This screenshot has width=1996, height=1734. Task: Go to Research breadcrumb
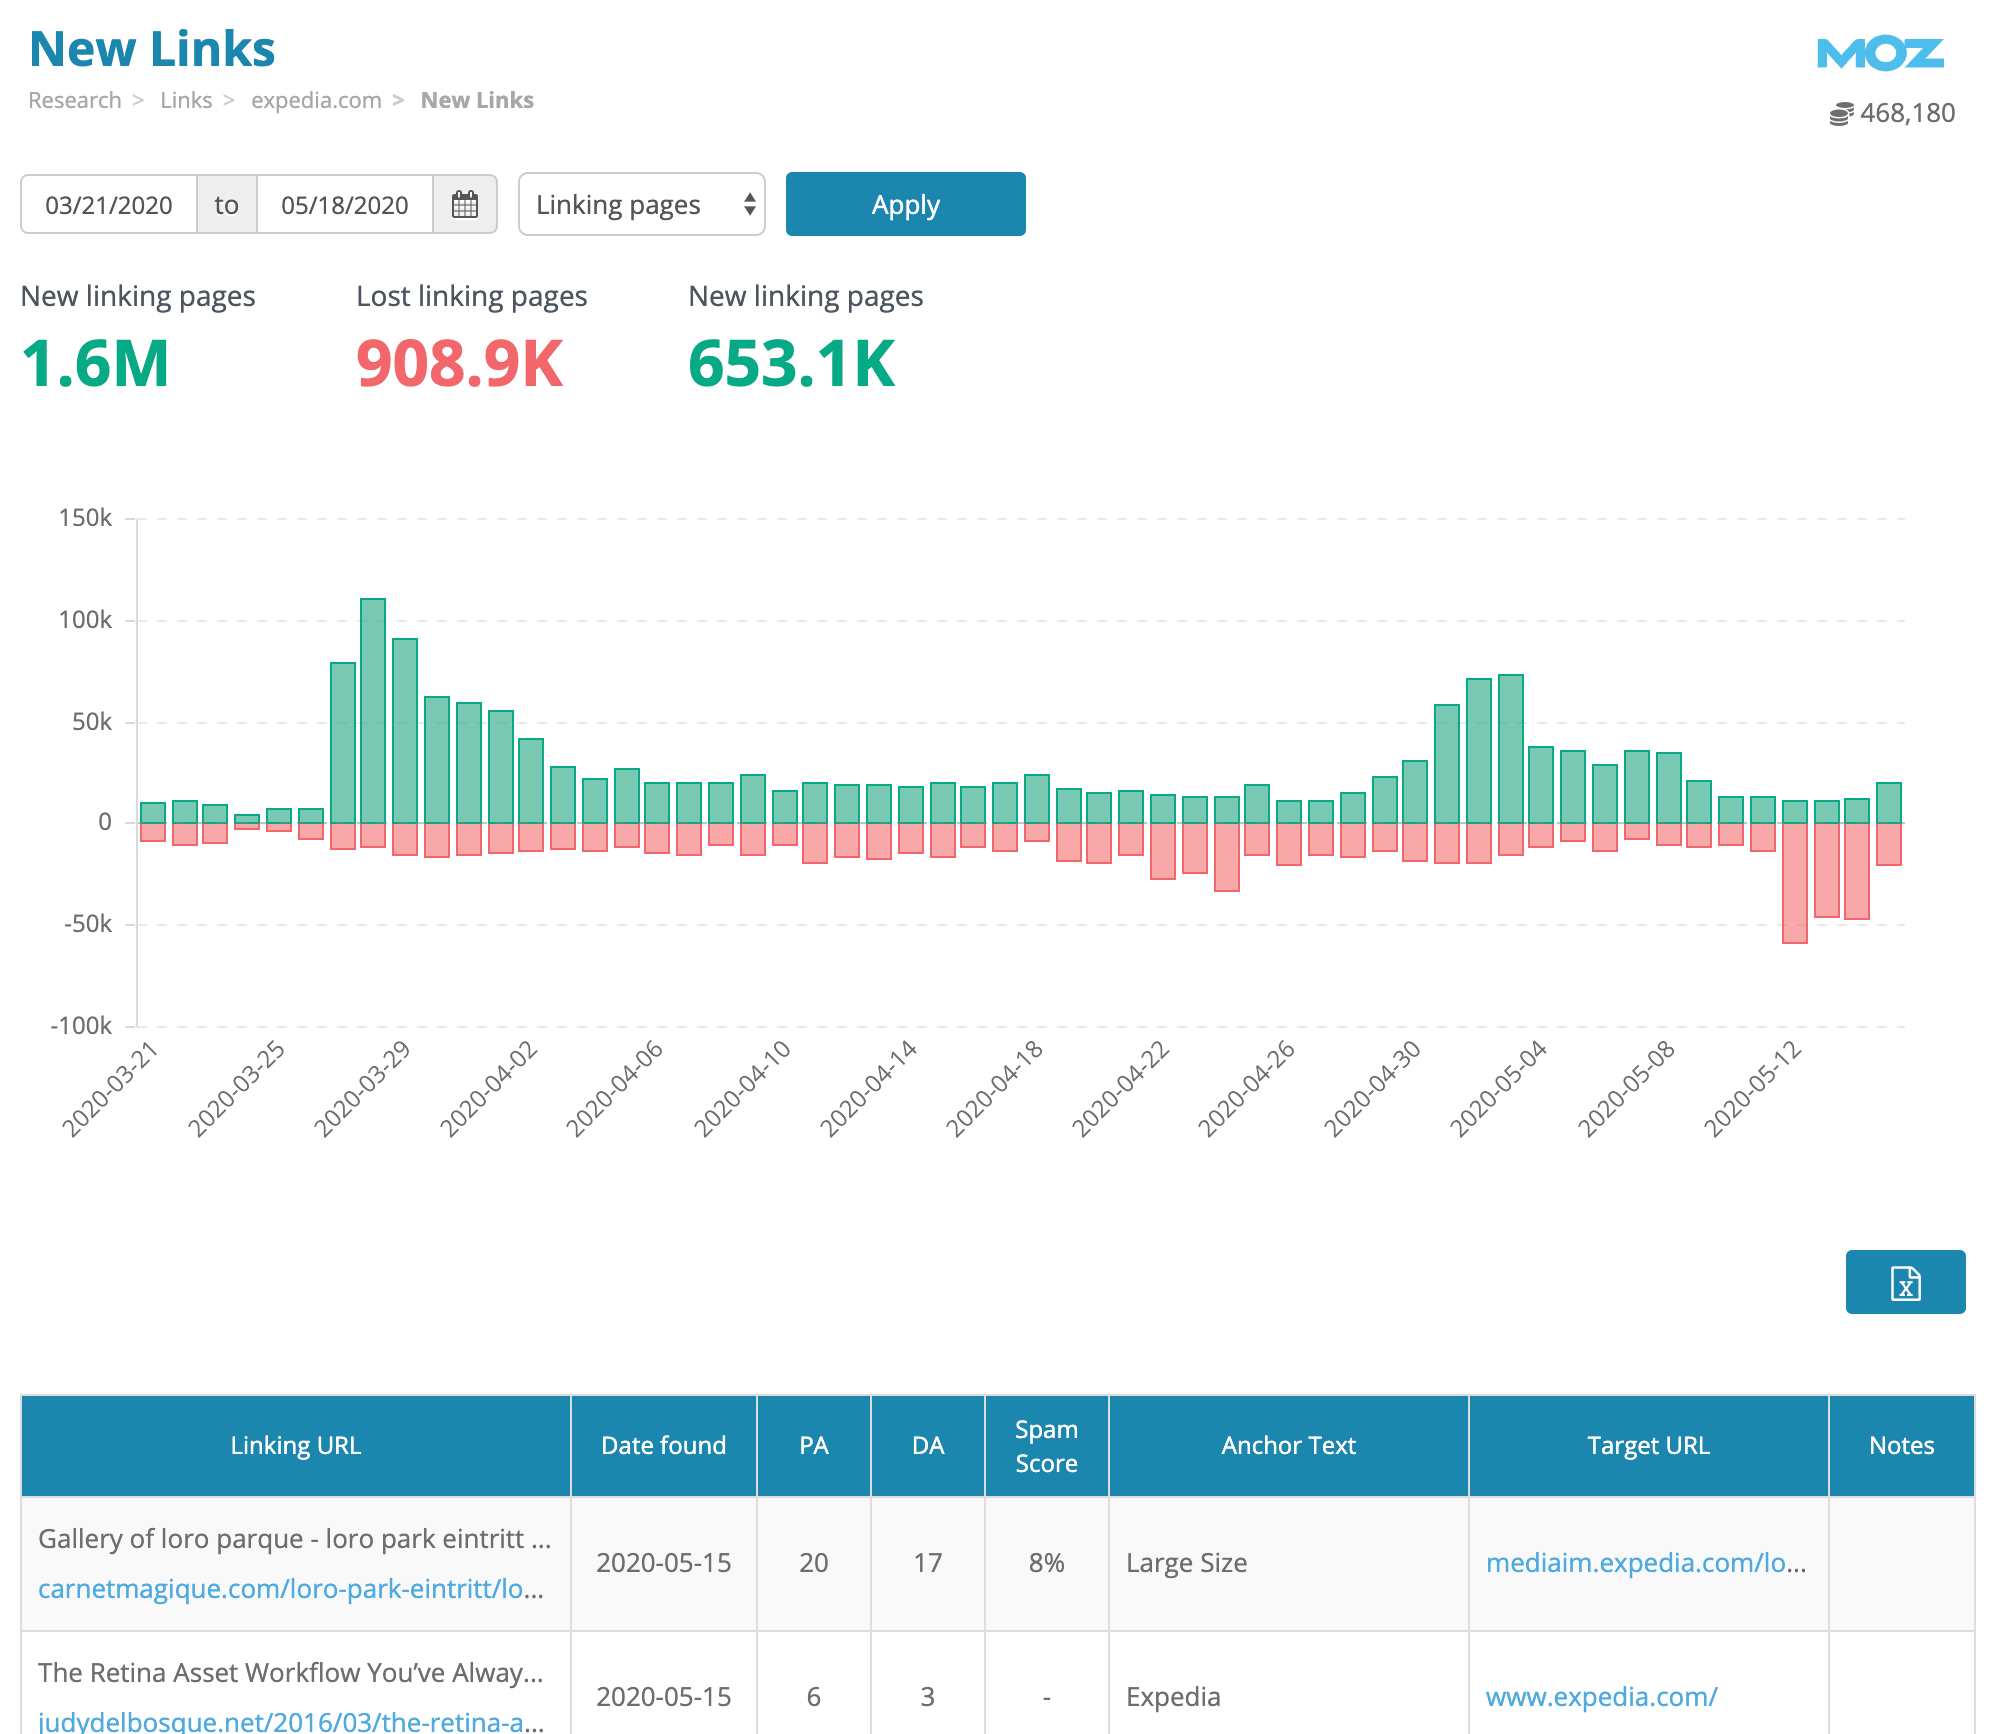tap(75, 101)
